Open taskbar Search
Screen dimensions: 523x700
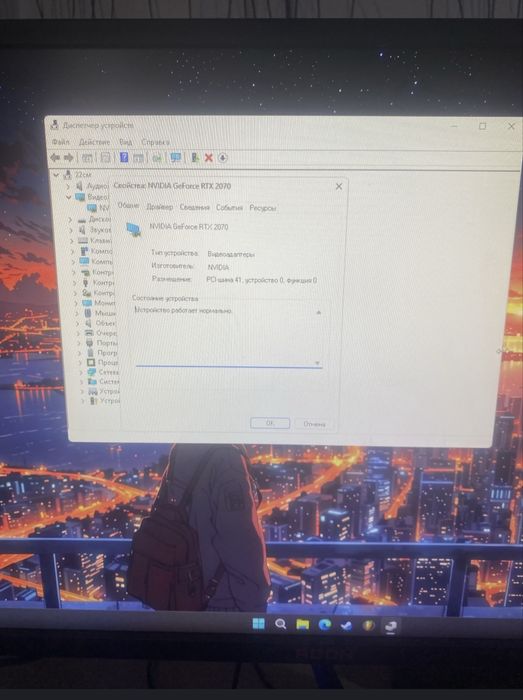280,624
